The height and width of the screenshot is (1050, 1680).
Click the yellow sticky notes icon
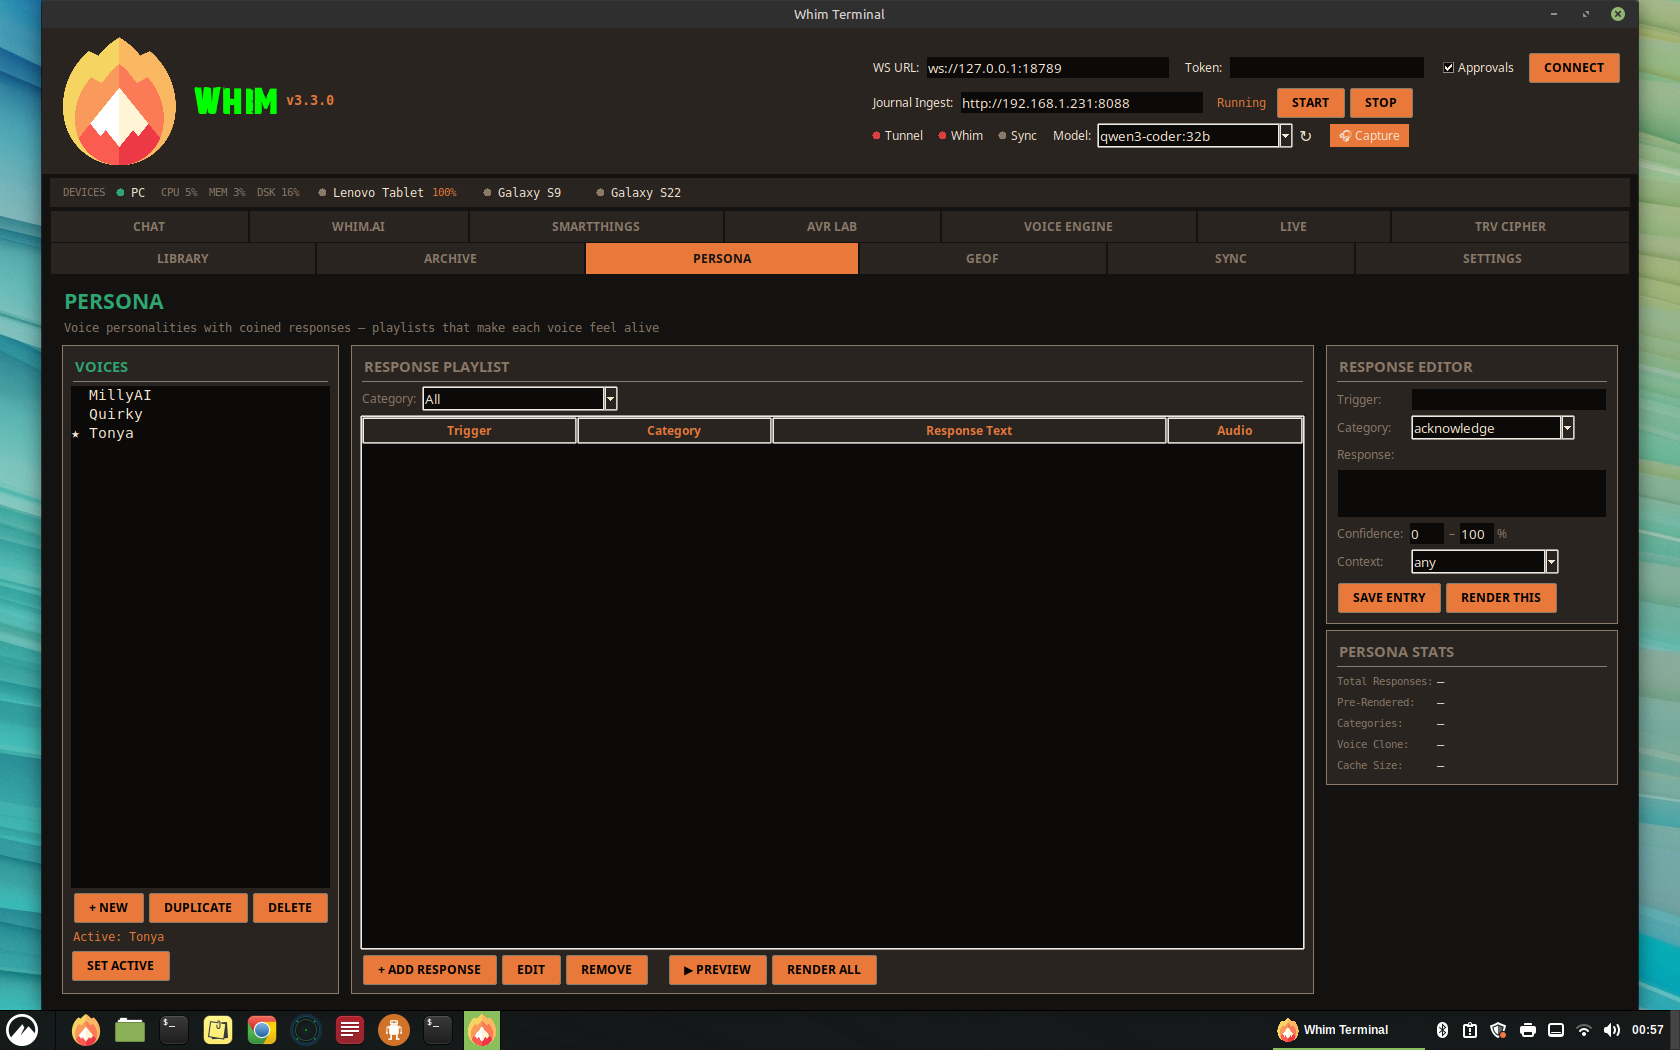pos(218,1030)
